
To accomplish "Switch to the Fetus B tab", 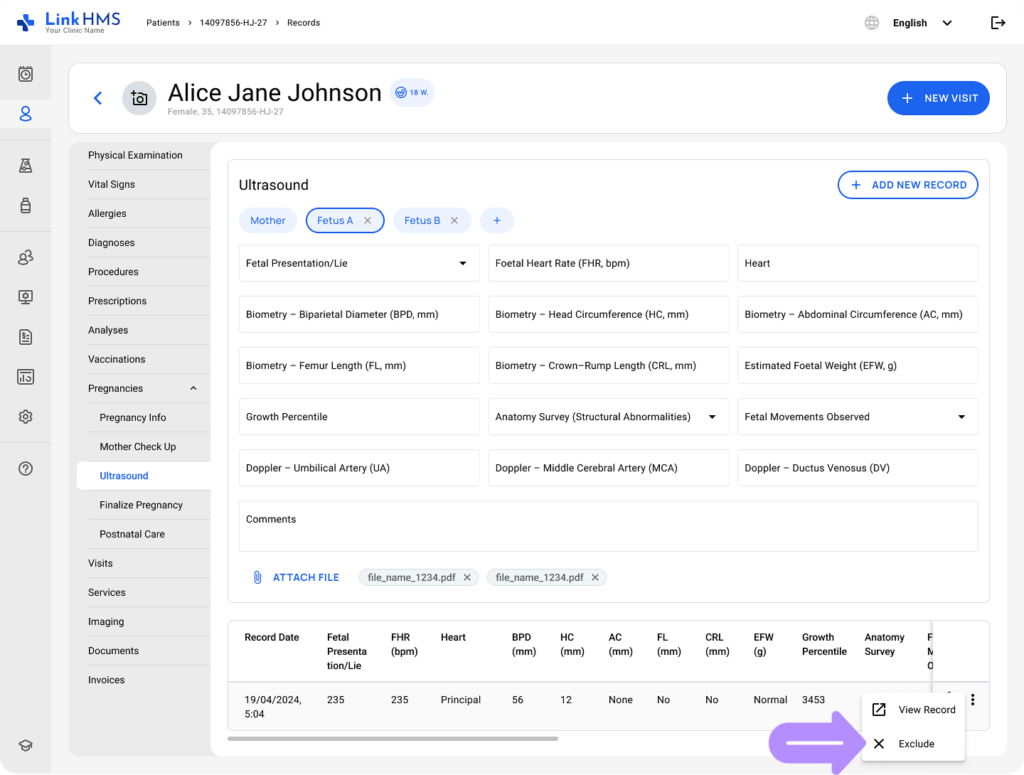I will [421, 221].
